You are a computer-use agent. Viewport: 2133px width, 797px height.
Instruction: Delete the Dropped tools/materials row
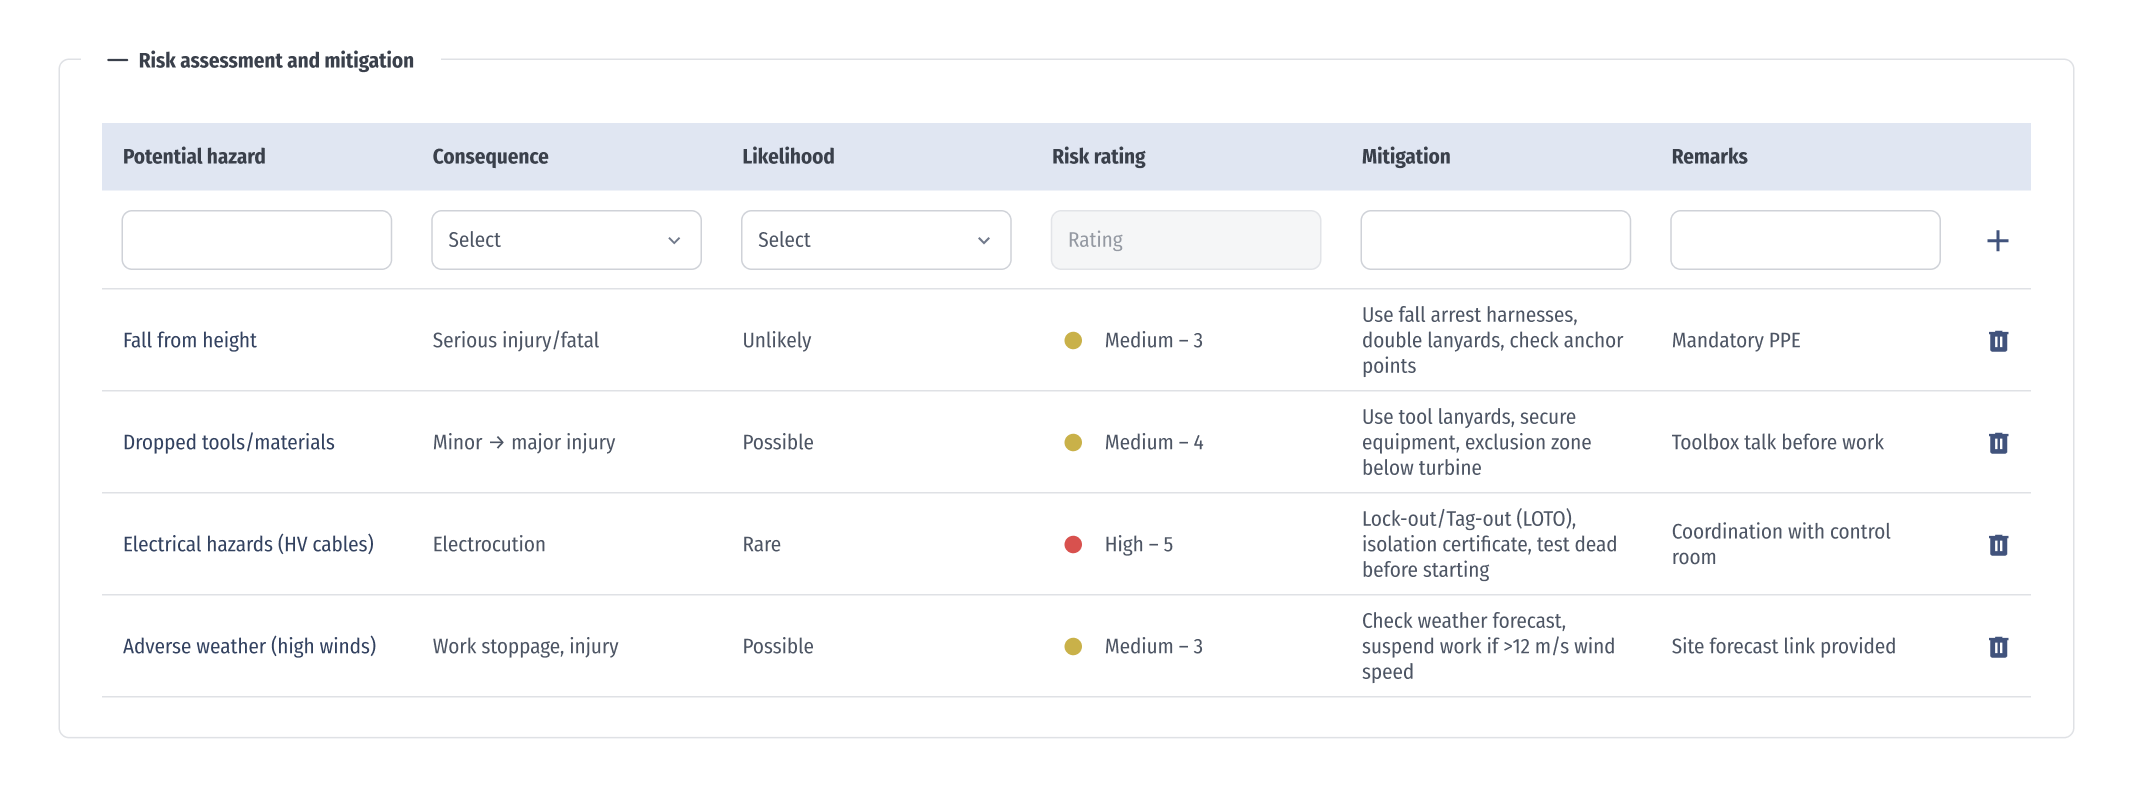tap(1998, 443)
